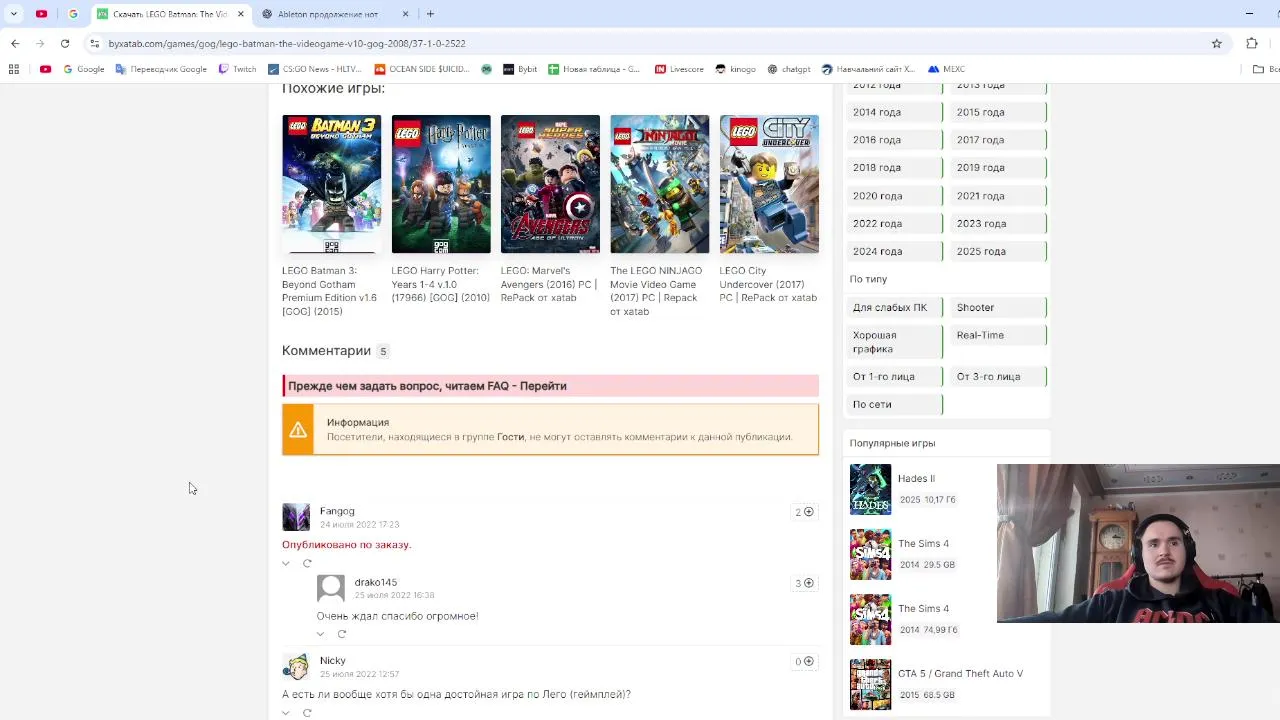1280x720 pixels.
Task: Open user profile drako145
Action: click(x=375, y=582)
